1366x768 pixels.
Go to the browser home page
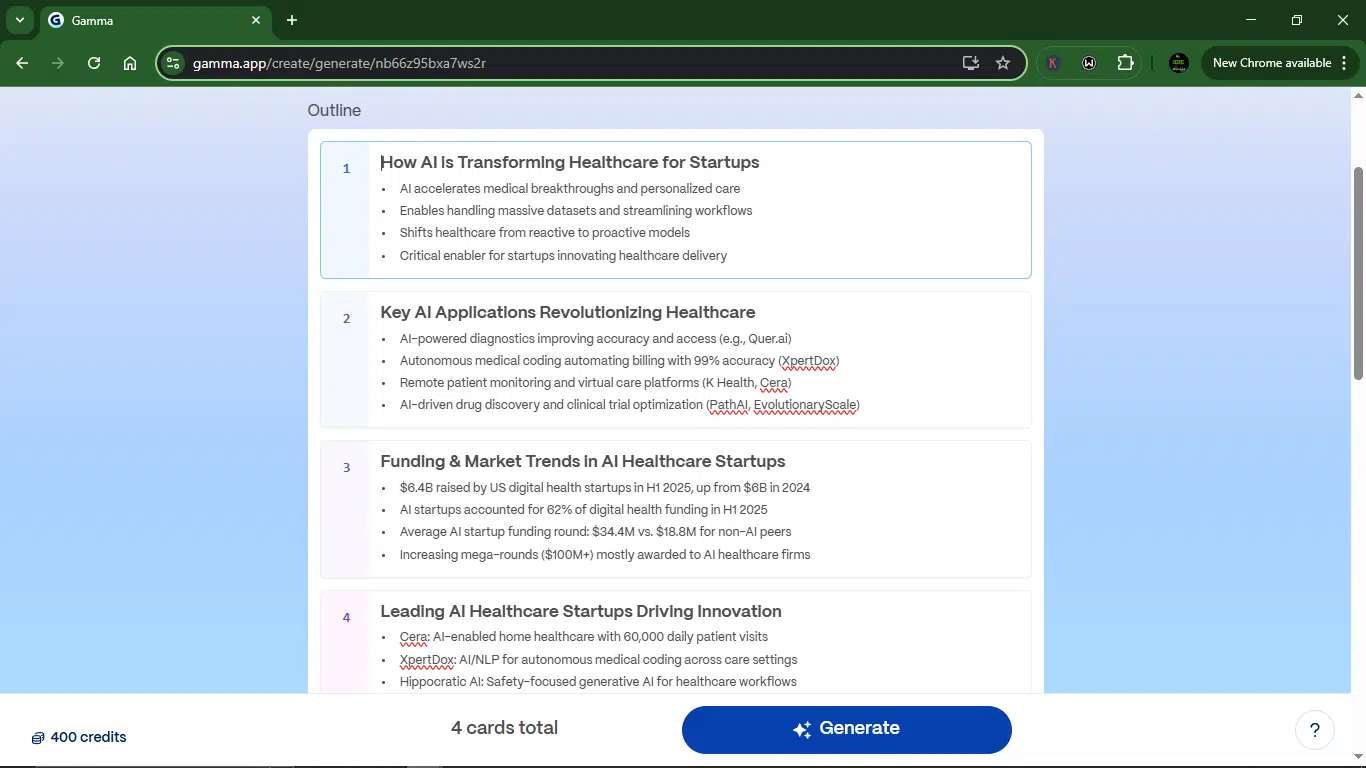(130, 63)
